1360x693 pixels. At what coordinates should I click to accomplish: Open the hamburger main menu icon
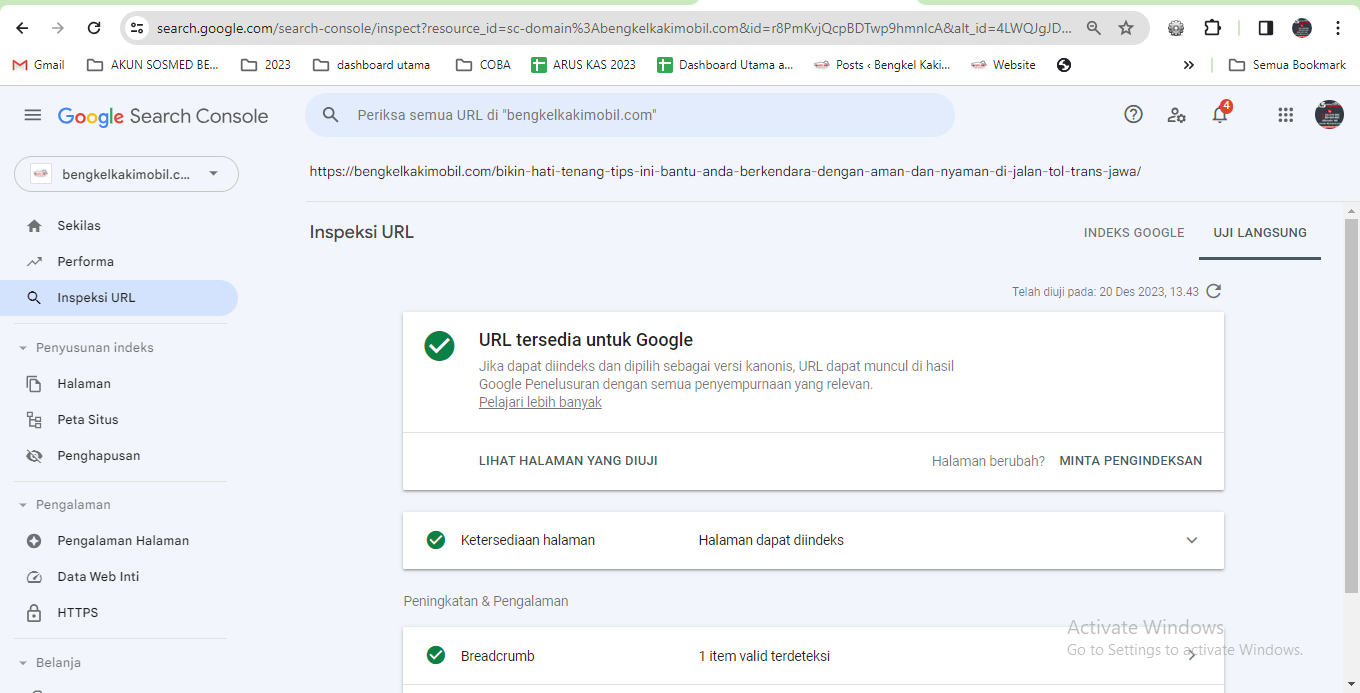click(33, 115)
